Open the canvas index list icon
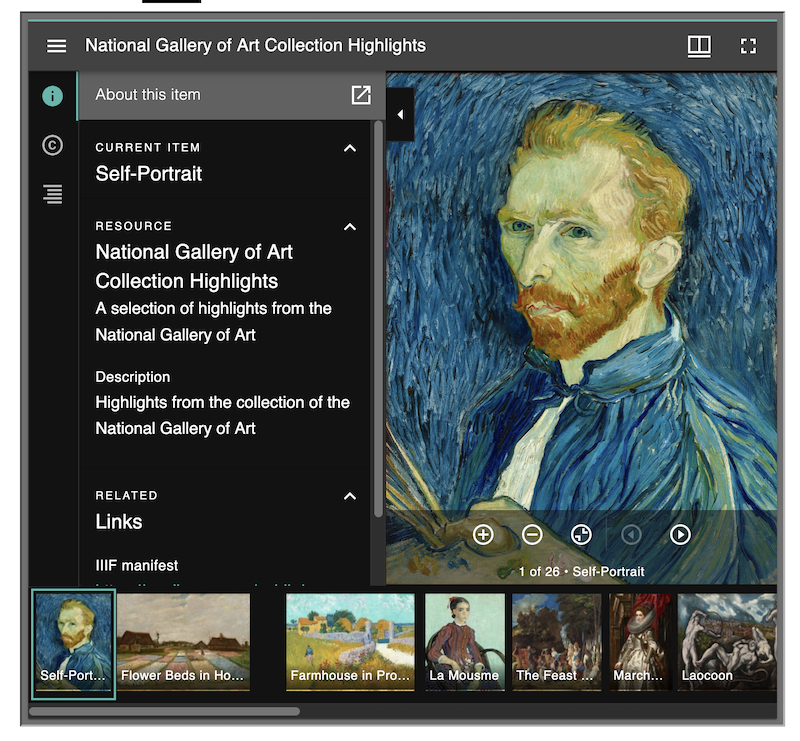800x741 pixels. pyautogui.click(x=52, y=194)
